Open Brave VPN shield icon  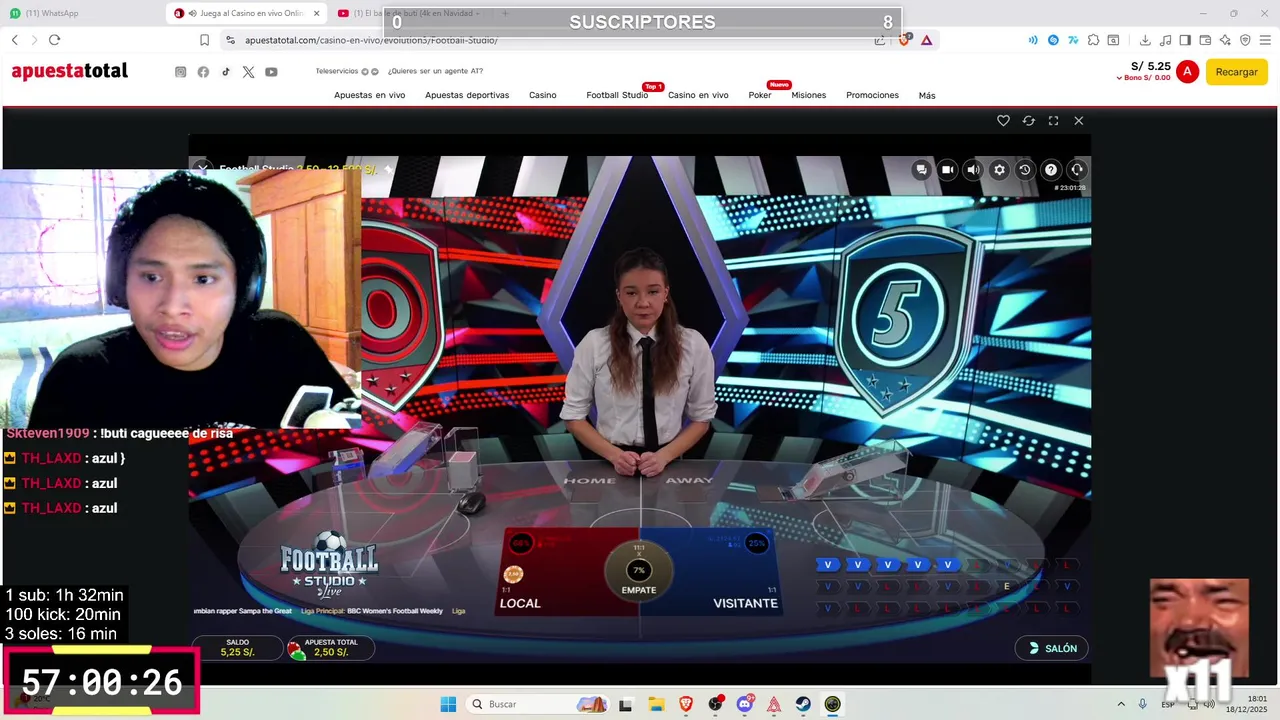[1245, 40]
